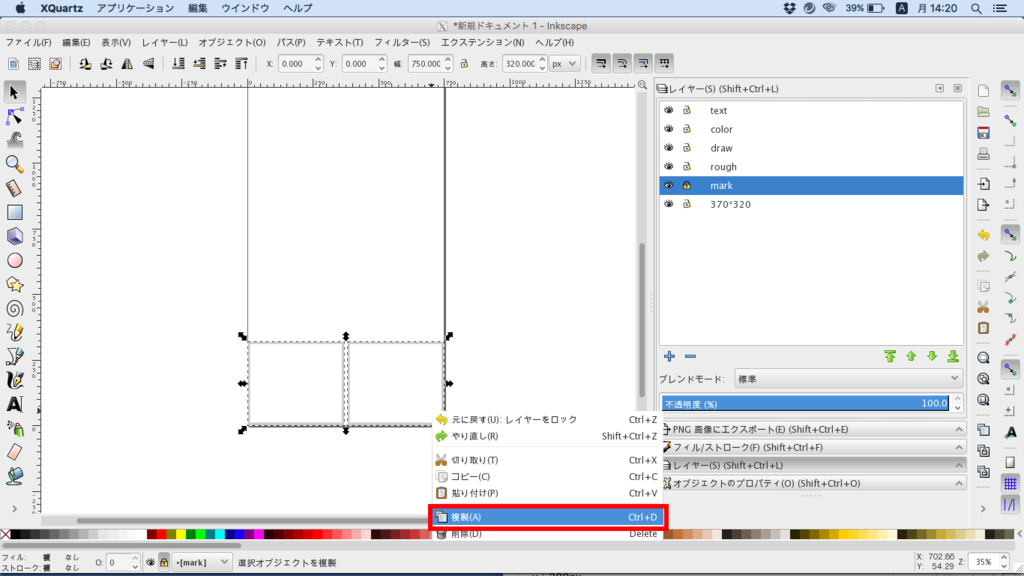Select the Ellipse circle tool
Image resolution: width=1024 pixels, height=576 pixels.
coord(14,261)
